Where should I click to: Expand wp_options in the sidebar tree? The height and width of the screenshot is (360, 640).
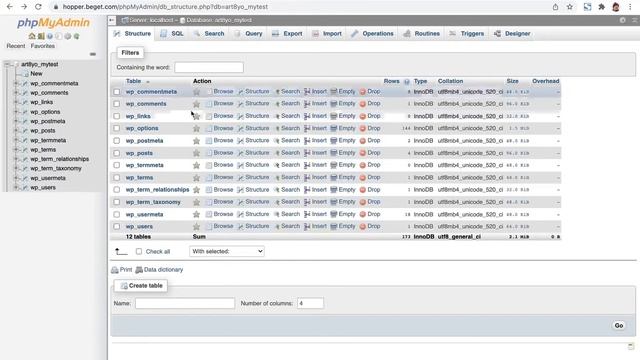coord(16,112)
